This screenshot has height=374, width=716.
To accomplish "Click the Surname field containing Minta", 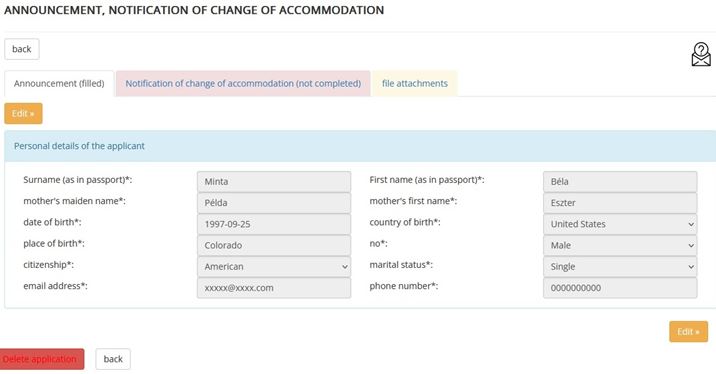I will (x=274, y=182).
